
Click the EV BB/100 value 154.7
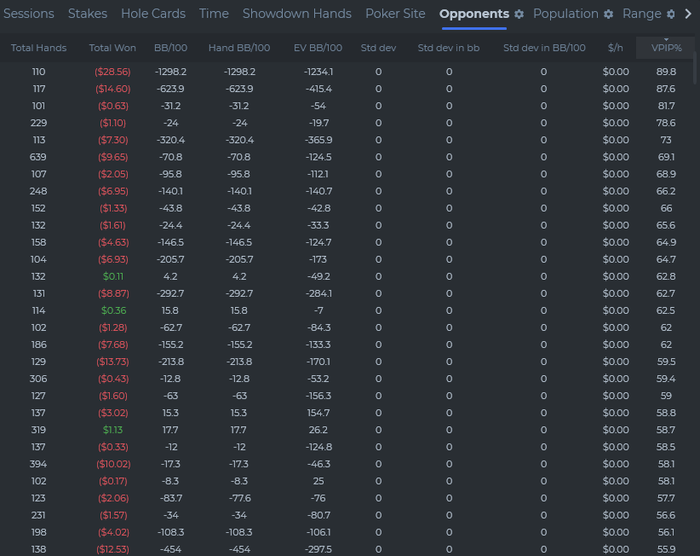click(x=318, y=413)
